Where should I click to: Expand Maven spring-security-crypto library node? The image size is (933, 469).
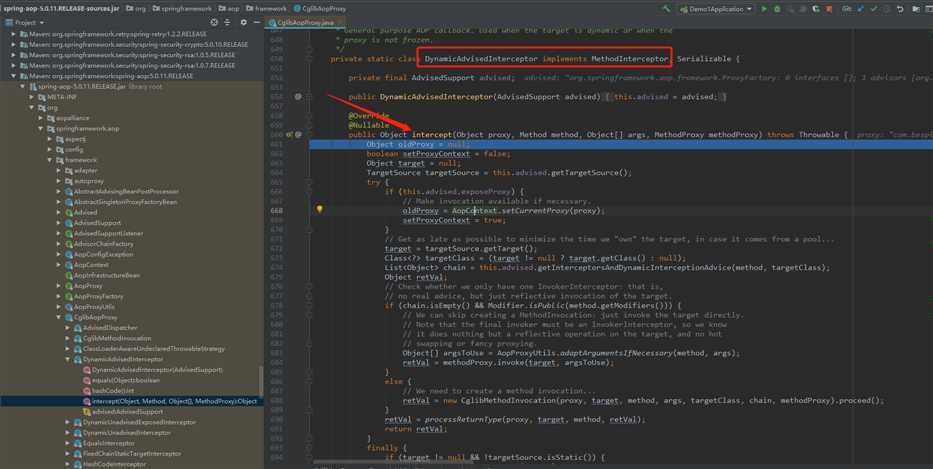coord(13,45)
